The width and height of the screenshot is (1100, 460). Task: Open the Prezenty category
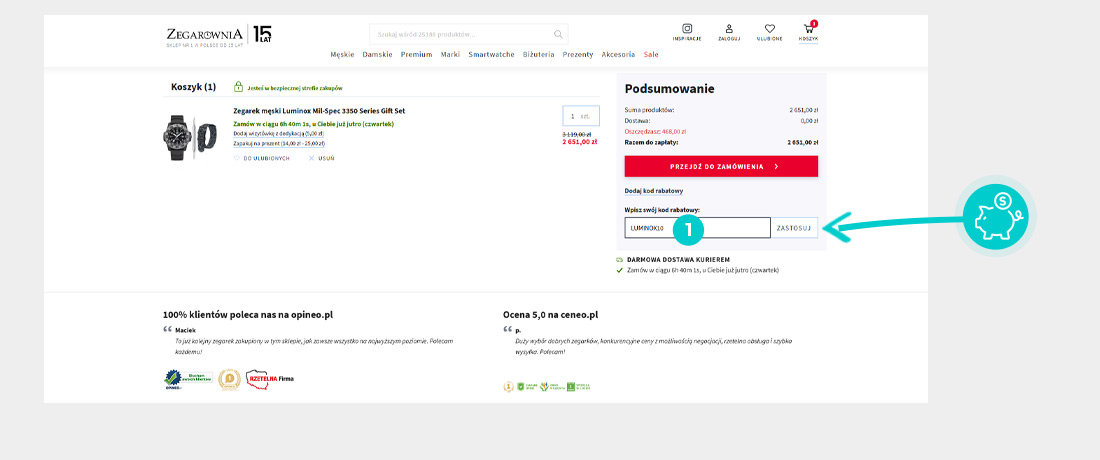578,55
